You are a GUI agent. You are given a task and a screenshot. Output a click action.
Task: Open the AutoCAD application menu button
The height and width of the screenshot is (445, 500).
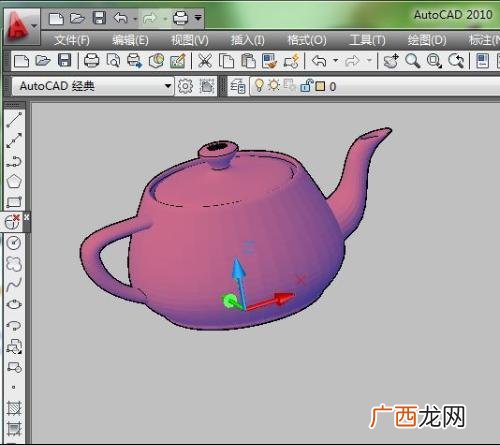[x=21, y=27]
